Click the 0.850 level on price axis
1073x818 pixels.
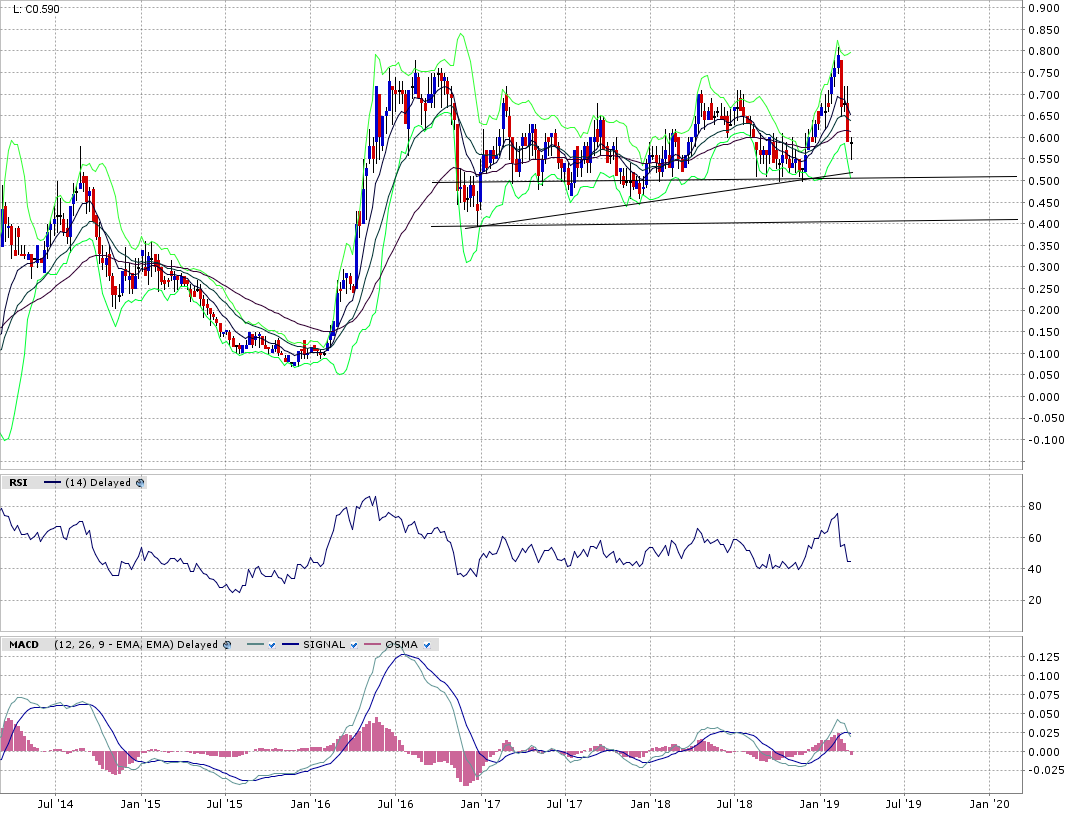click(1043, 30)
